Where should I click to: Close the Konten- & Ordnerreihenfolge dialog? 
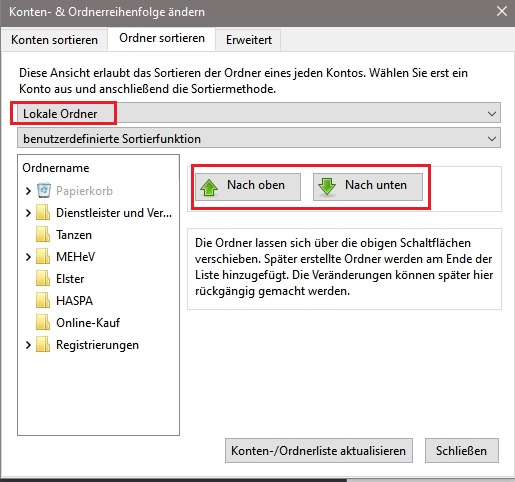502,12
